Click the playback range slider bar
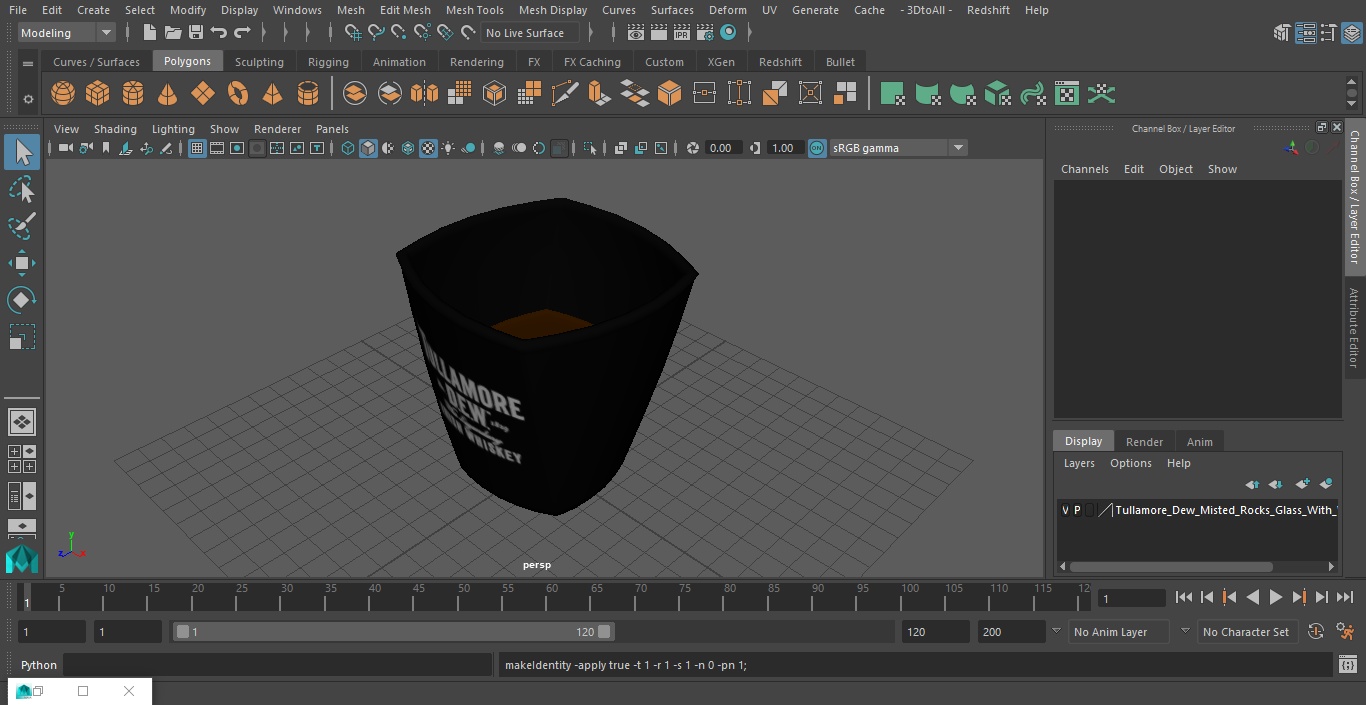 pos(393,632)
